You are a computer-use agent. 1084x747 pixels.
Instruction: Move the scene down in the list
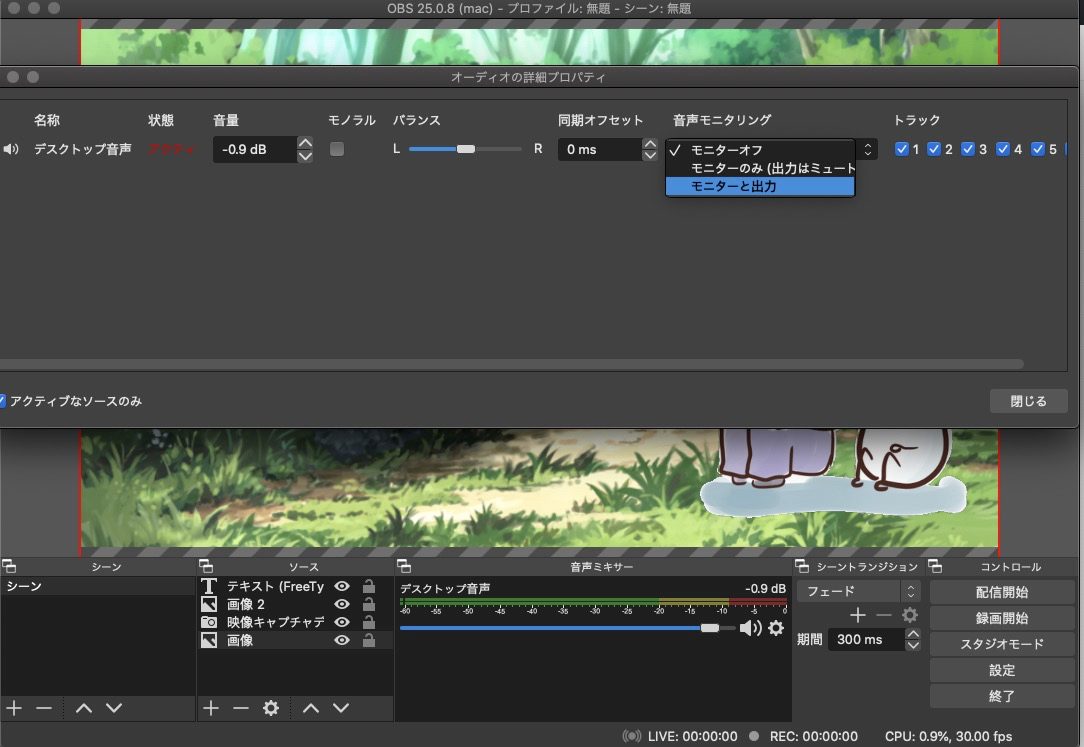tap(114, 708)
